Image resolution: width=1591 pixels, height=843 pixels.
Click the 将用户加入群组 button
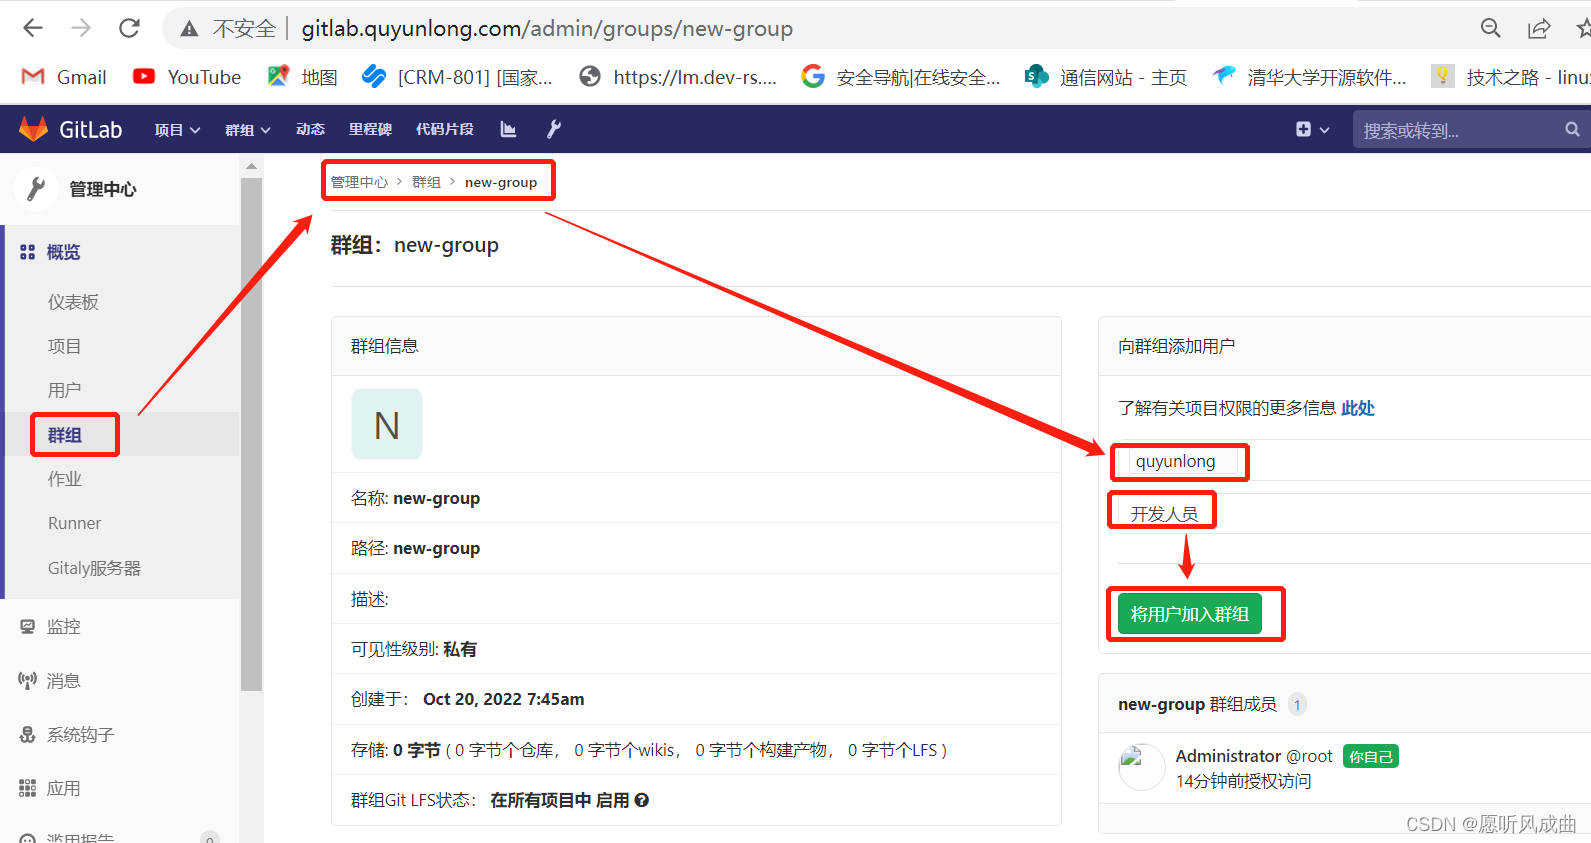click(x=1190, y=614)
